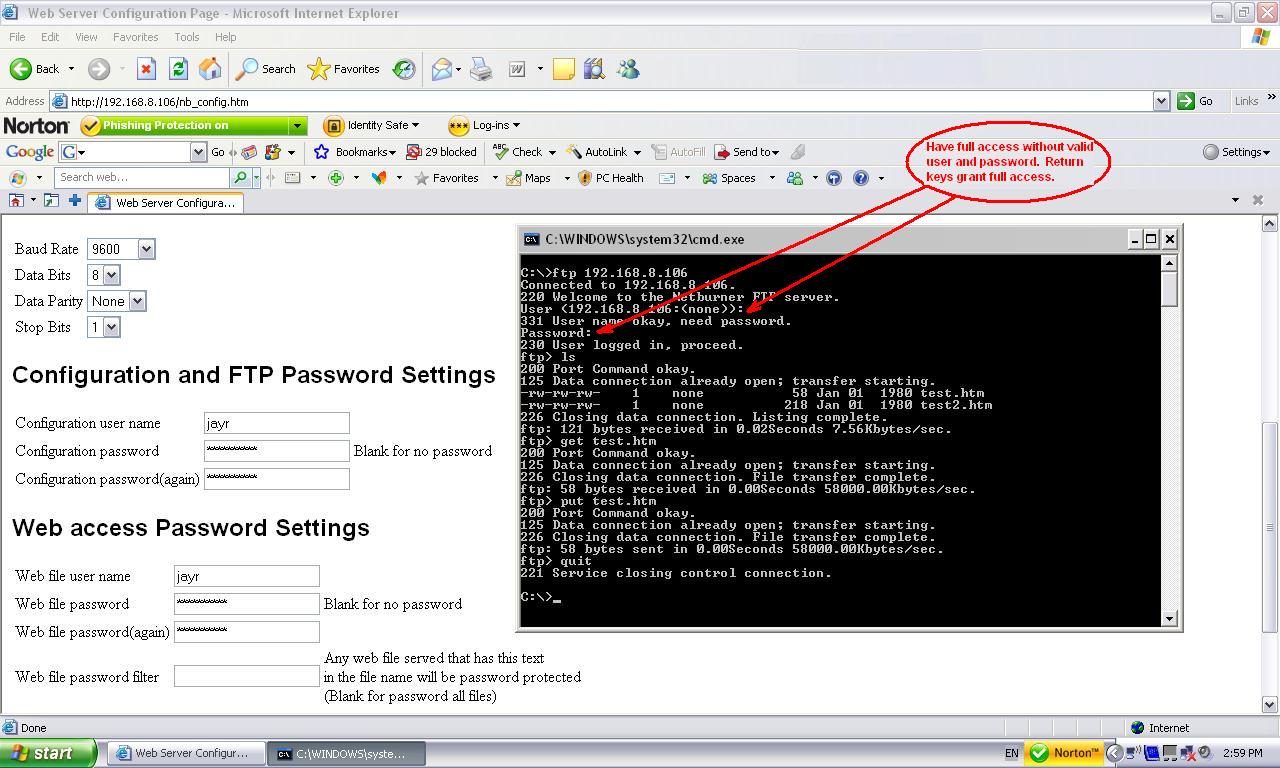The width and height of the screenshot is (1280, 768).
Task: Click the green plus icon on the Live toolbar
Action: click(336, 178)
